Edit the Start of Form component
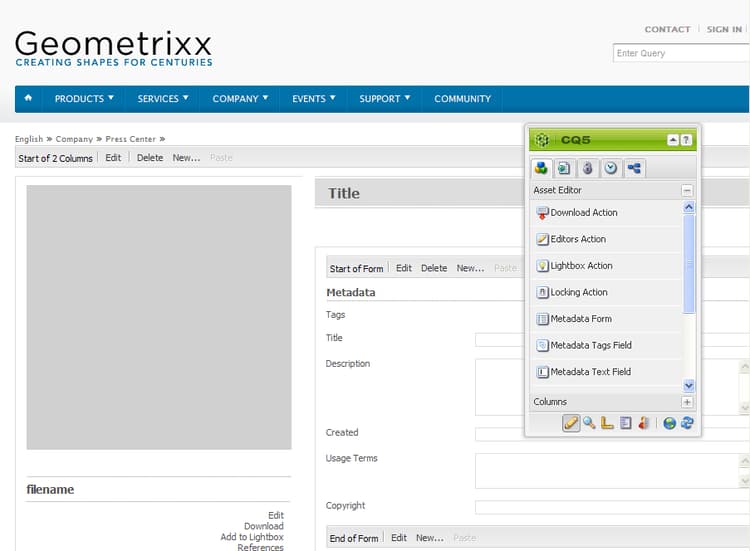Image resolution: width=750 pixels, height=551 pixels. [x=404, y=268]
